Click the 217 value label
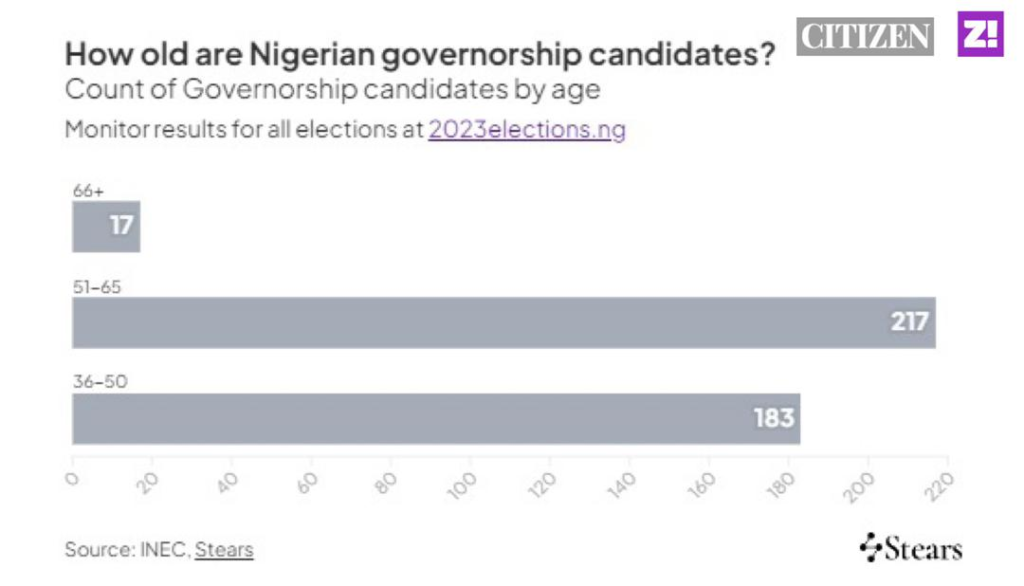Image resolution: width=1024 pixels, height=586 pixels. click(910, 322)
